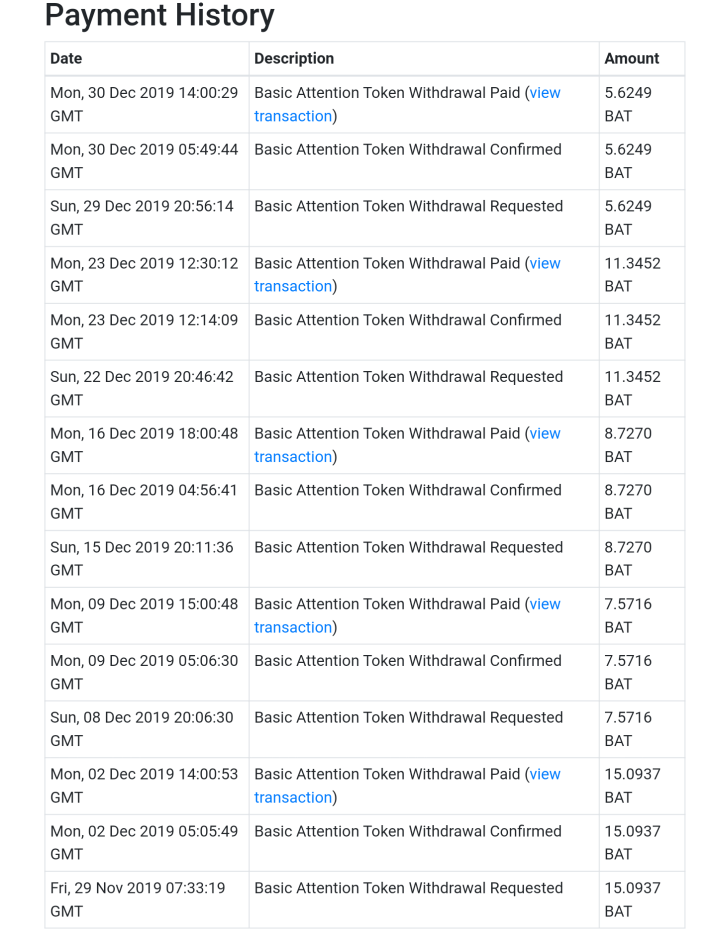710x939 pixels.
Task: Click the Date column header
Action: 66,59
